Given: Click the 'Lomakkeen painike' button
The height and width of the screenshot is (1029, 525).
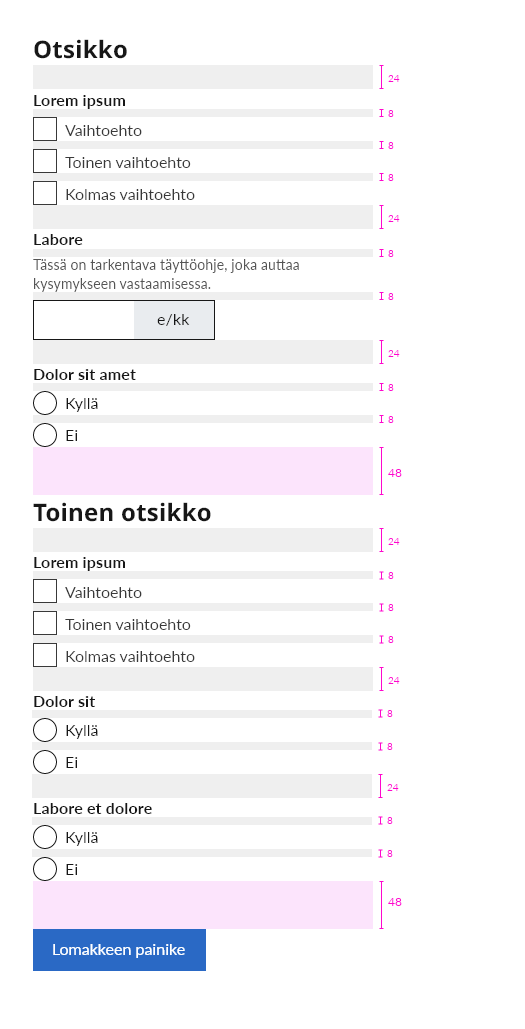Looking at the screenshot, I should tap(119, 950).
